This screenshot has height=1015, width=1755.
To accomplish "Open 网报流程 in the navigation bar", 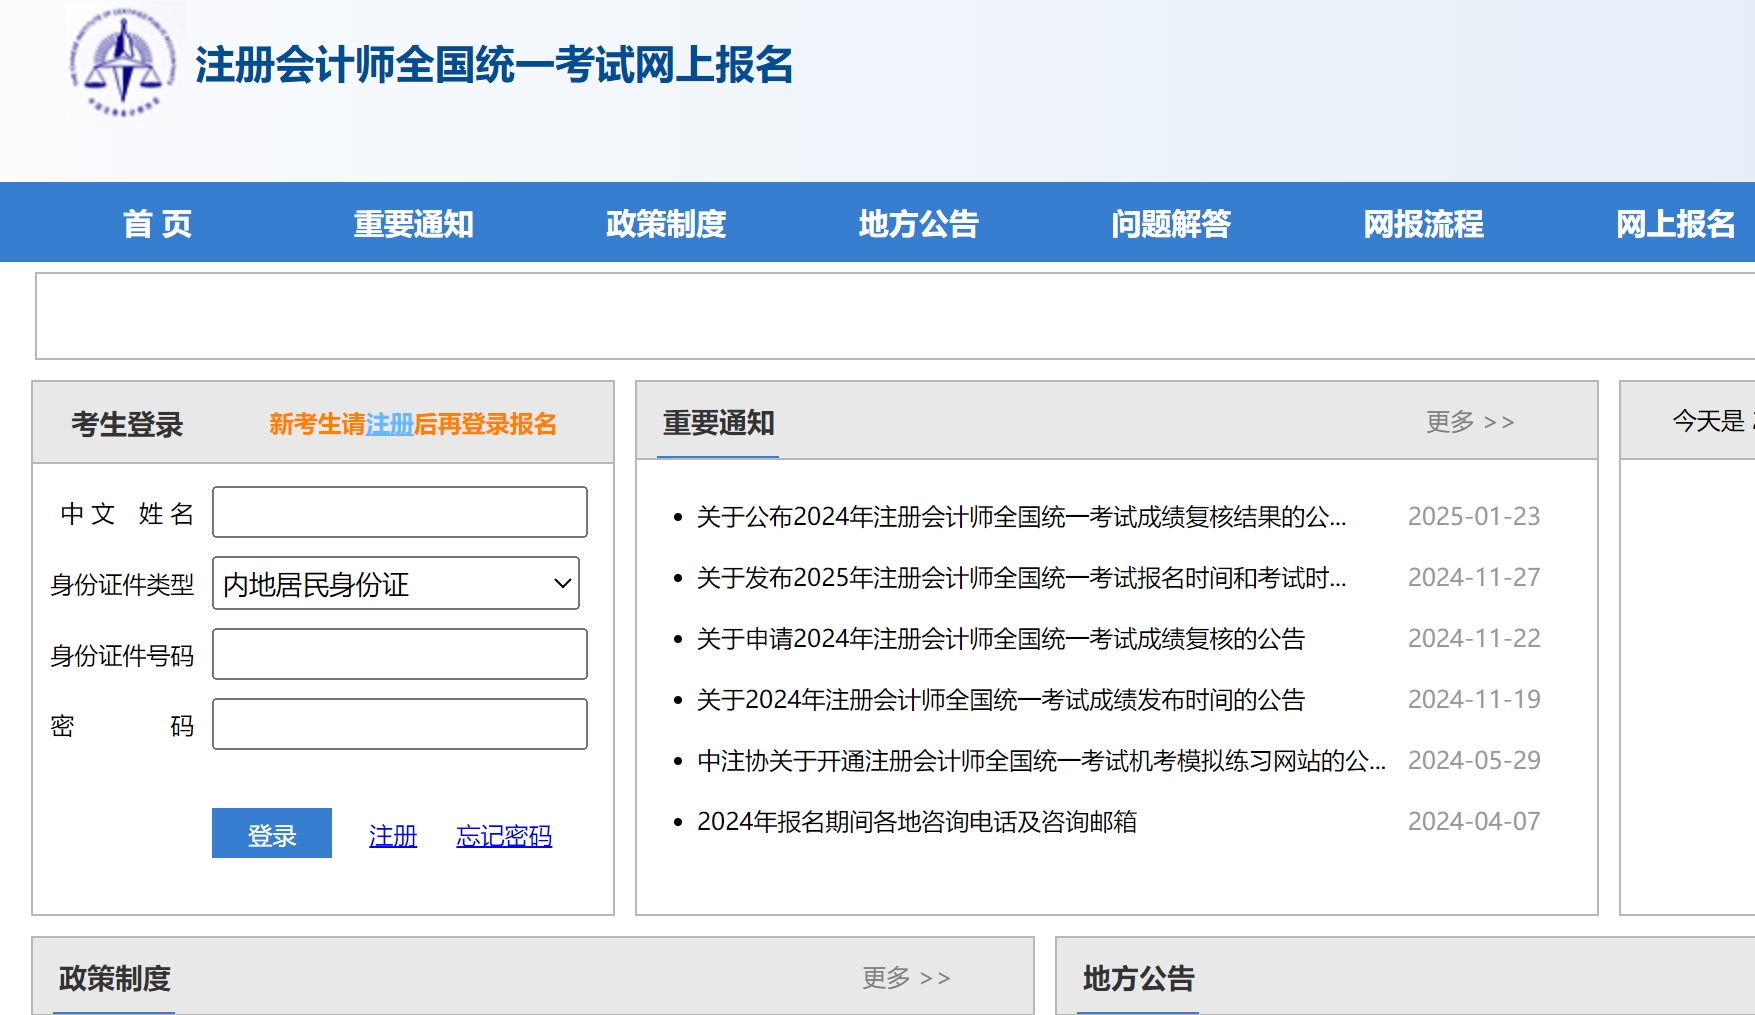I will tap(1424, 222).
